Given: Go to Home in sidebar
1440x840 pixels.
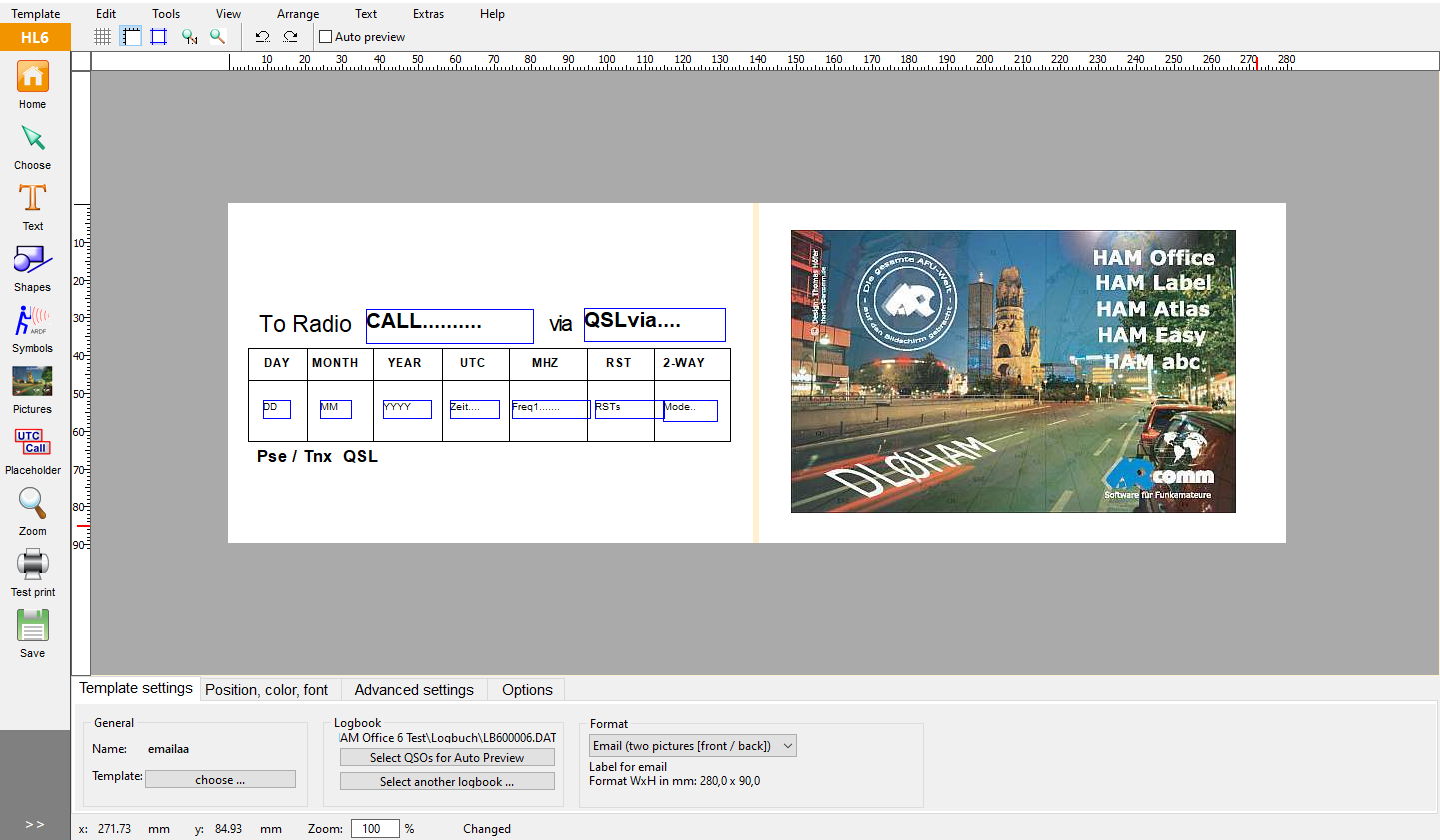Looking at the screenshot, I should (32, 85).
